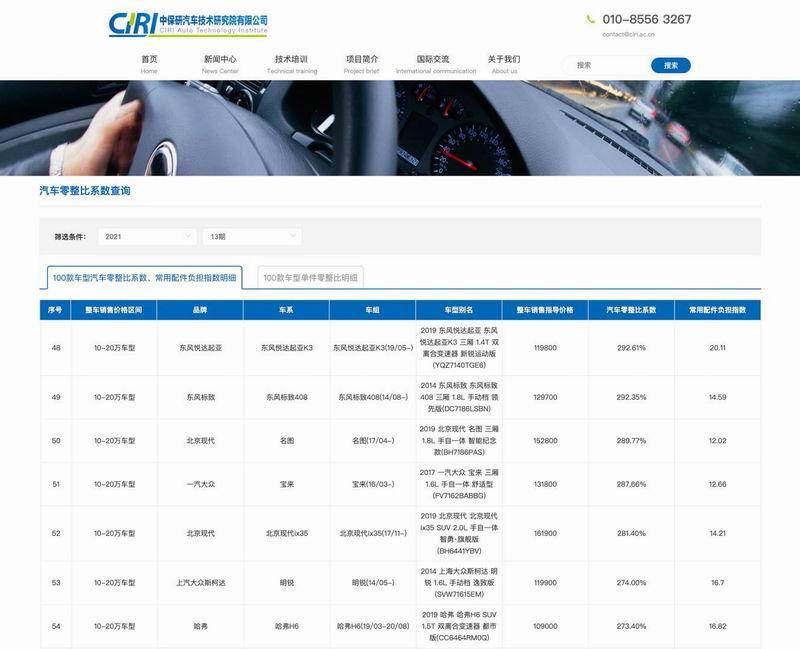800x649 pixels.
Task: Select the 上汽大众斯柯达 brand cell
Action: (201, 583)
